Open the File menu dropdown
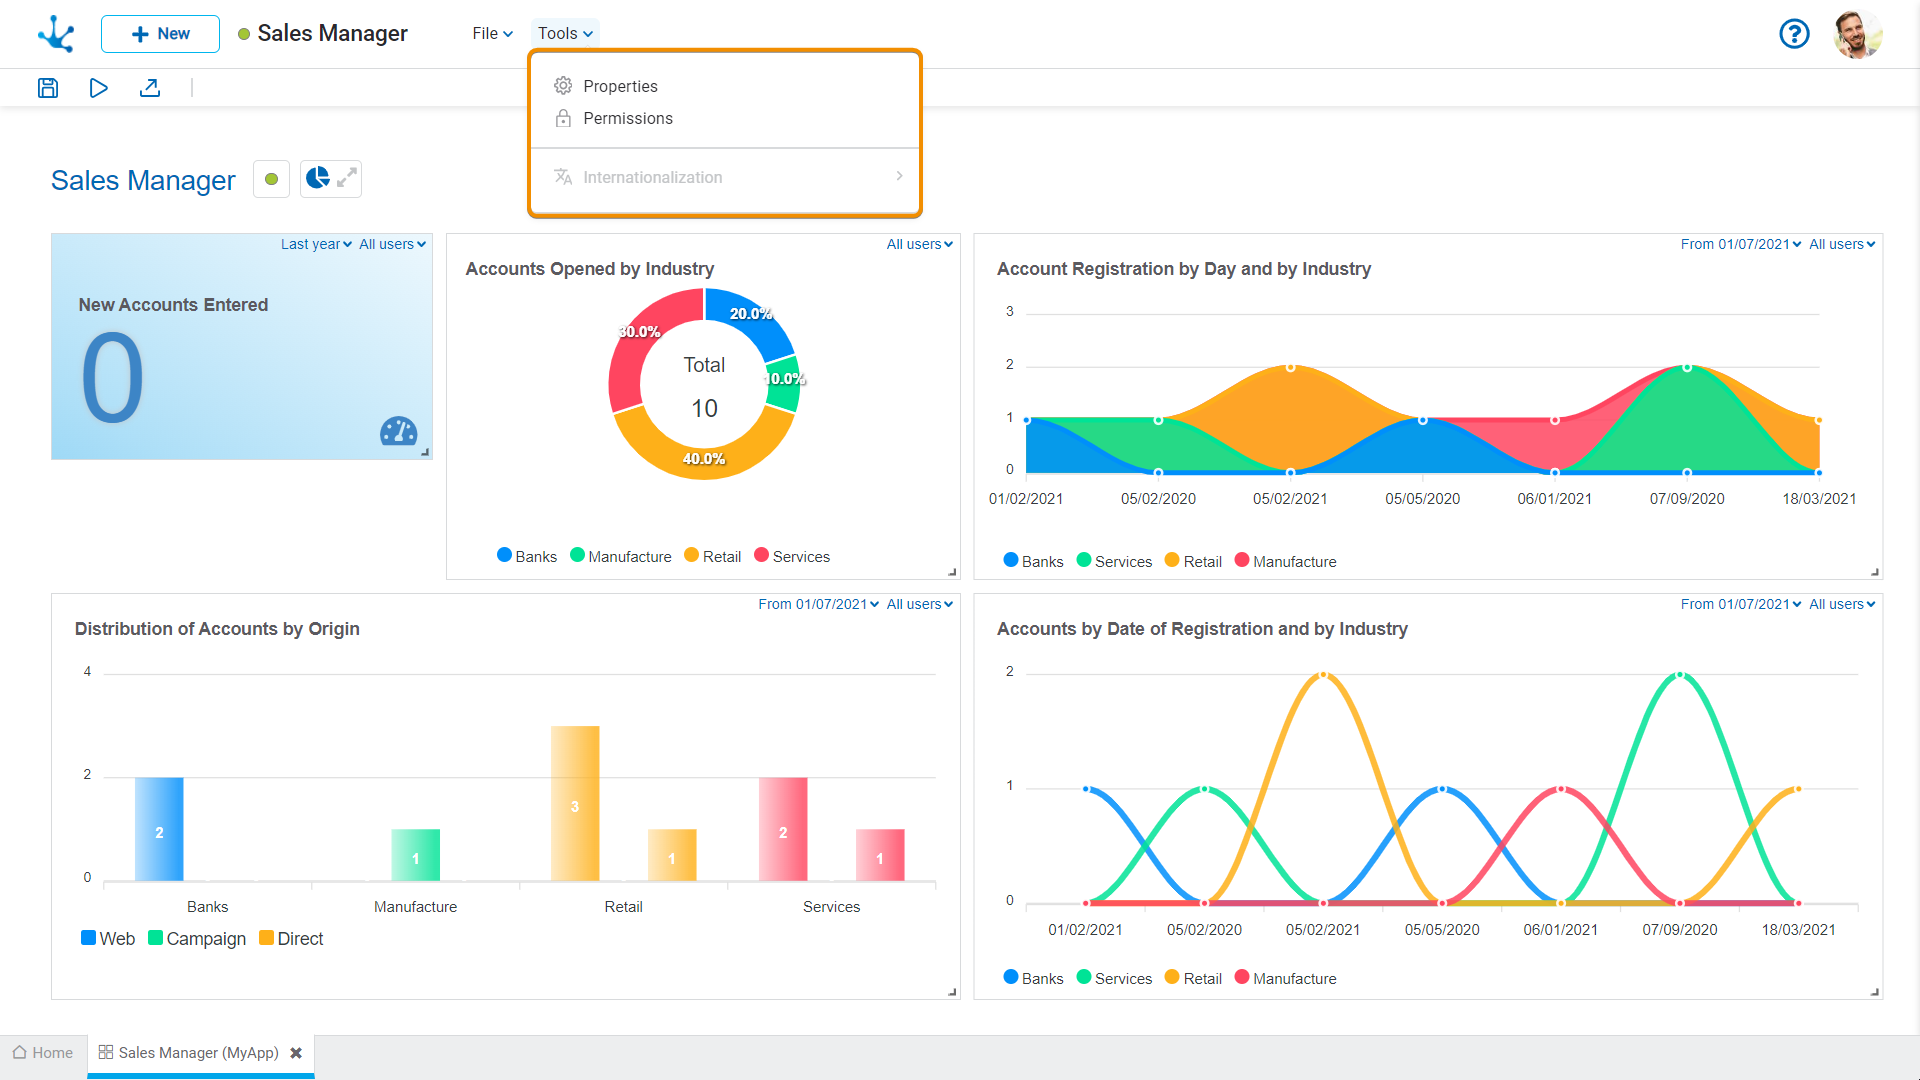The image size is (1920, 1080). pos(492,33)
